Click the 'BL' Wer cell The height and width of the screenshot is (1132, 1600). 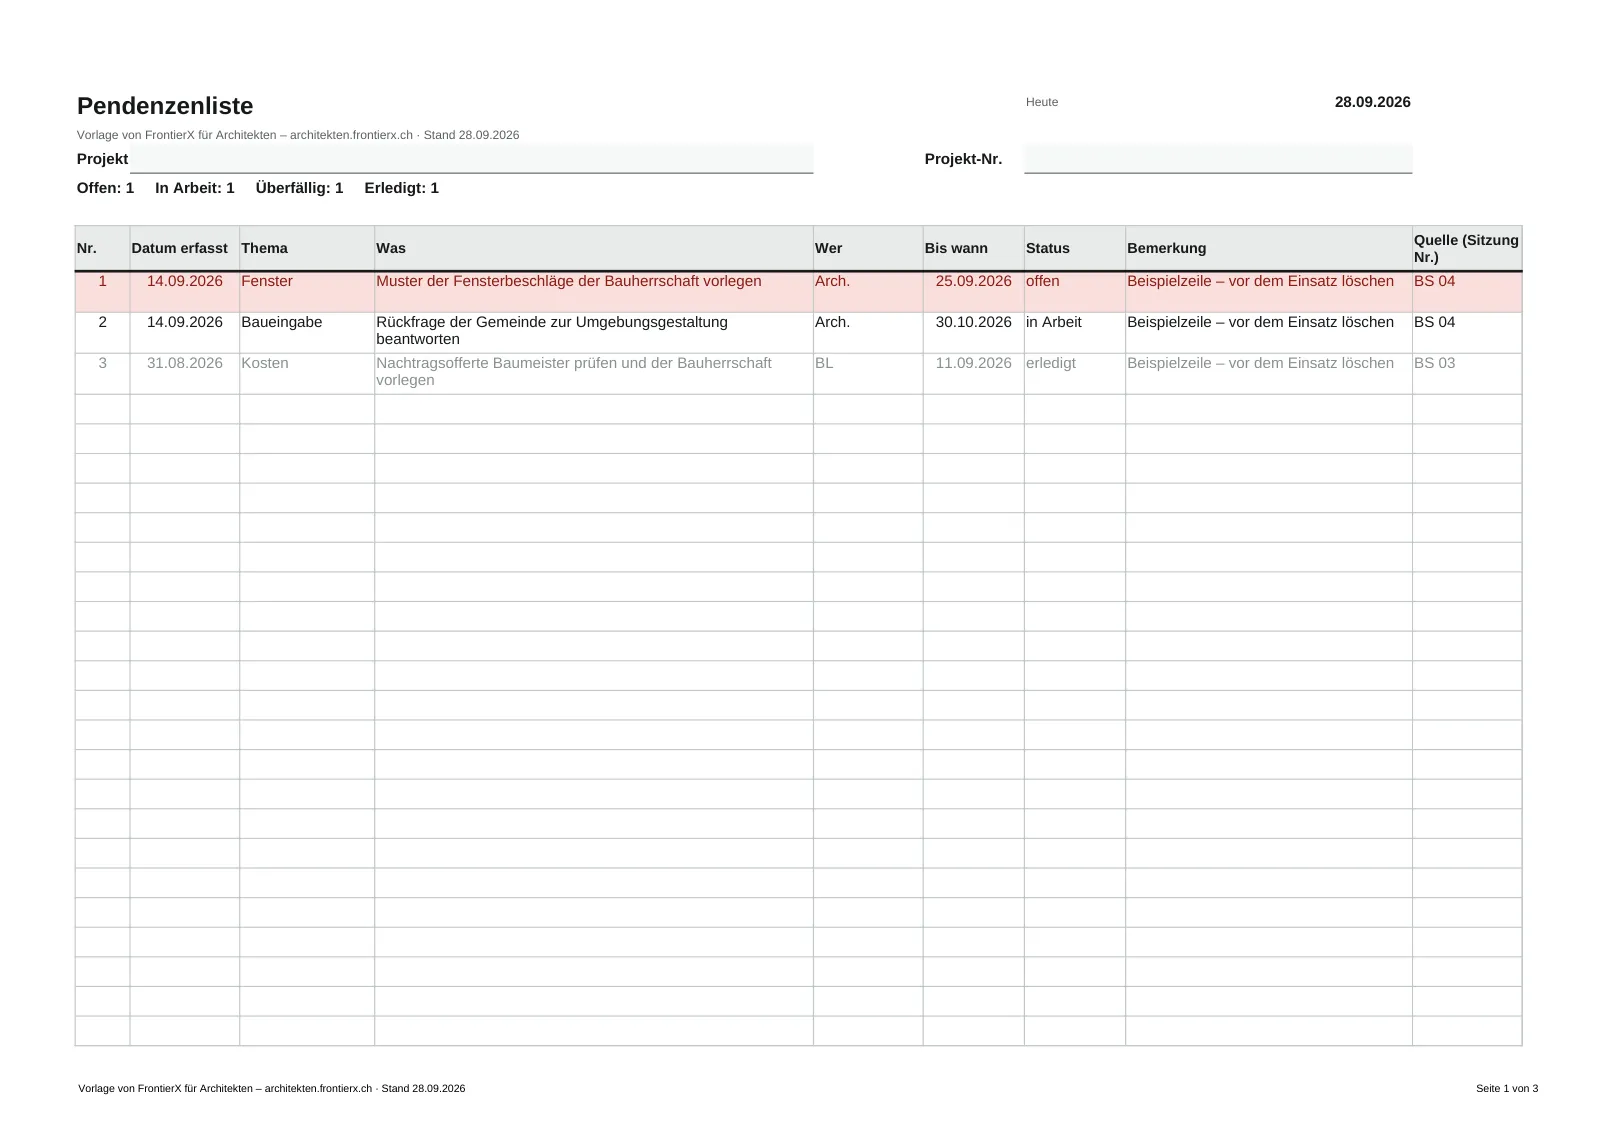click(x=868, y=374)
